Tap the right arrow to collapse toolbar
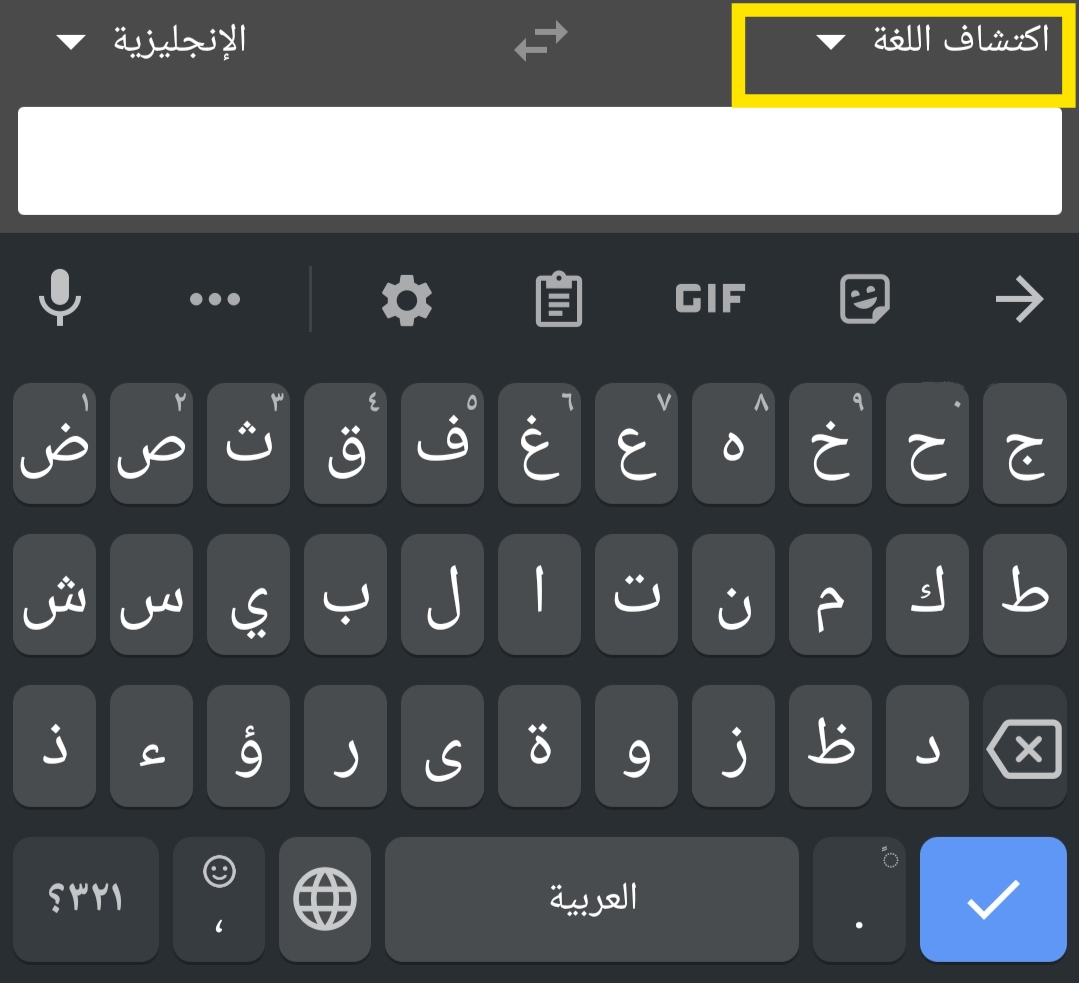 coord(1019,298)
